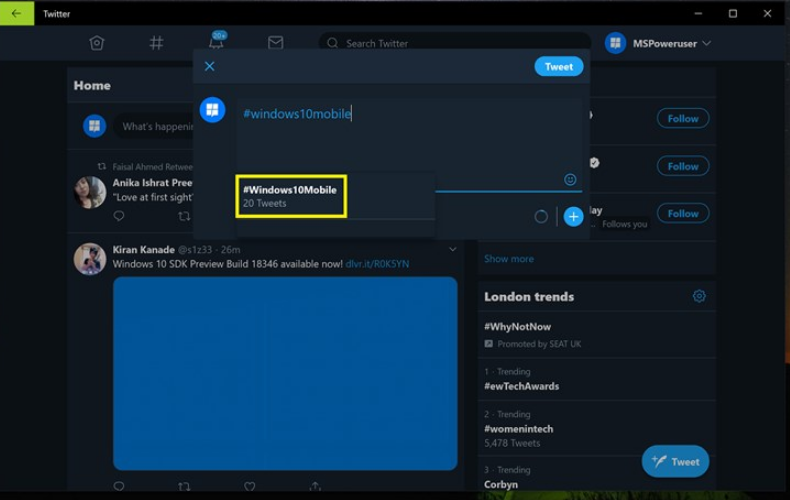Open Kiran Kanade tweet options chevron
This screenshot has width=790, height=500.
pyautogui.click(x=452, y=249)
